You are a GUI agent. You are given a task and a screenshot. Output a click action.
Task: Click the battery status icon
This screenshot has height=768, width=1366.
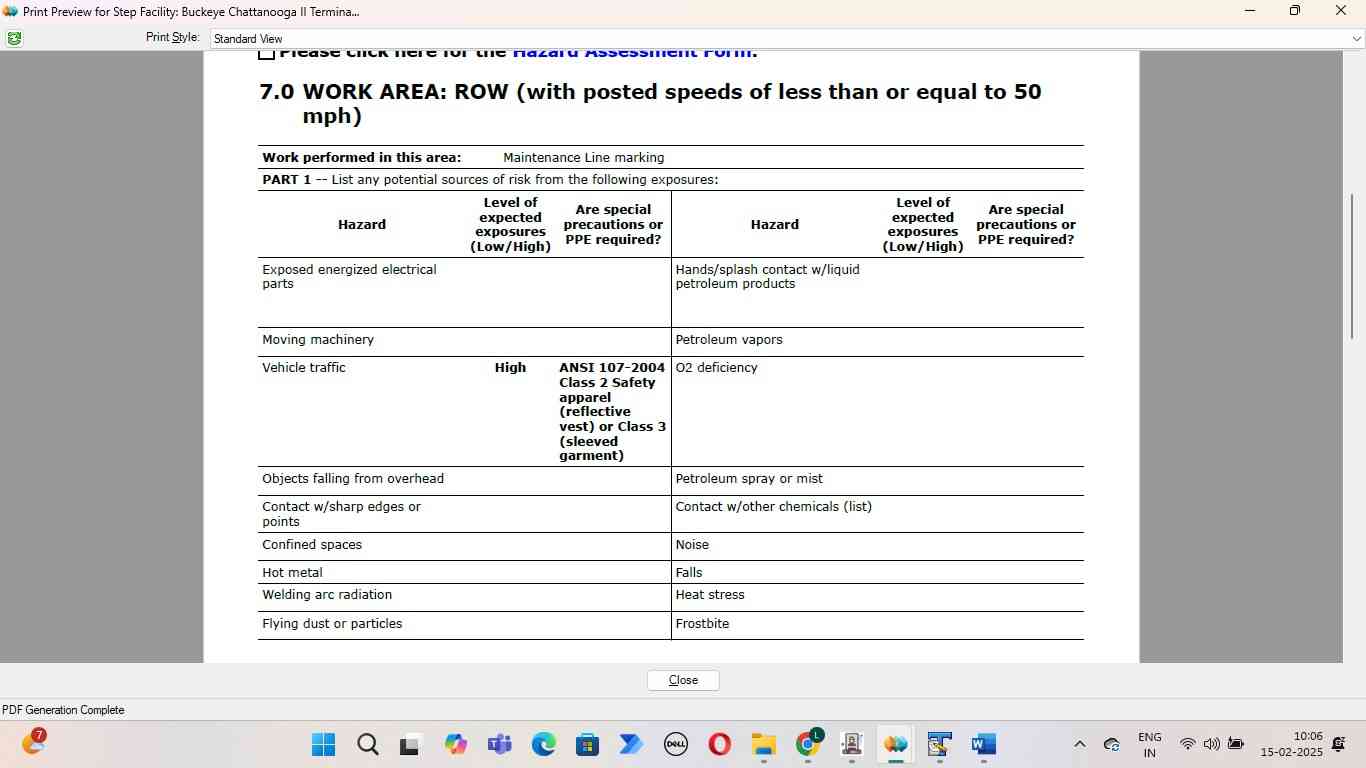point(1235,744)
